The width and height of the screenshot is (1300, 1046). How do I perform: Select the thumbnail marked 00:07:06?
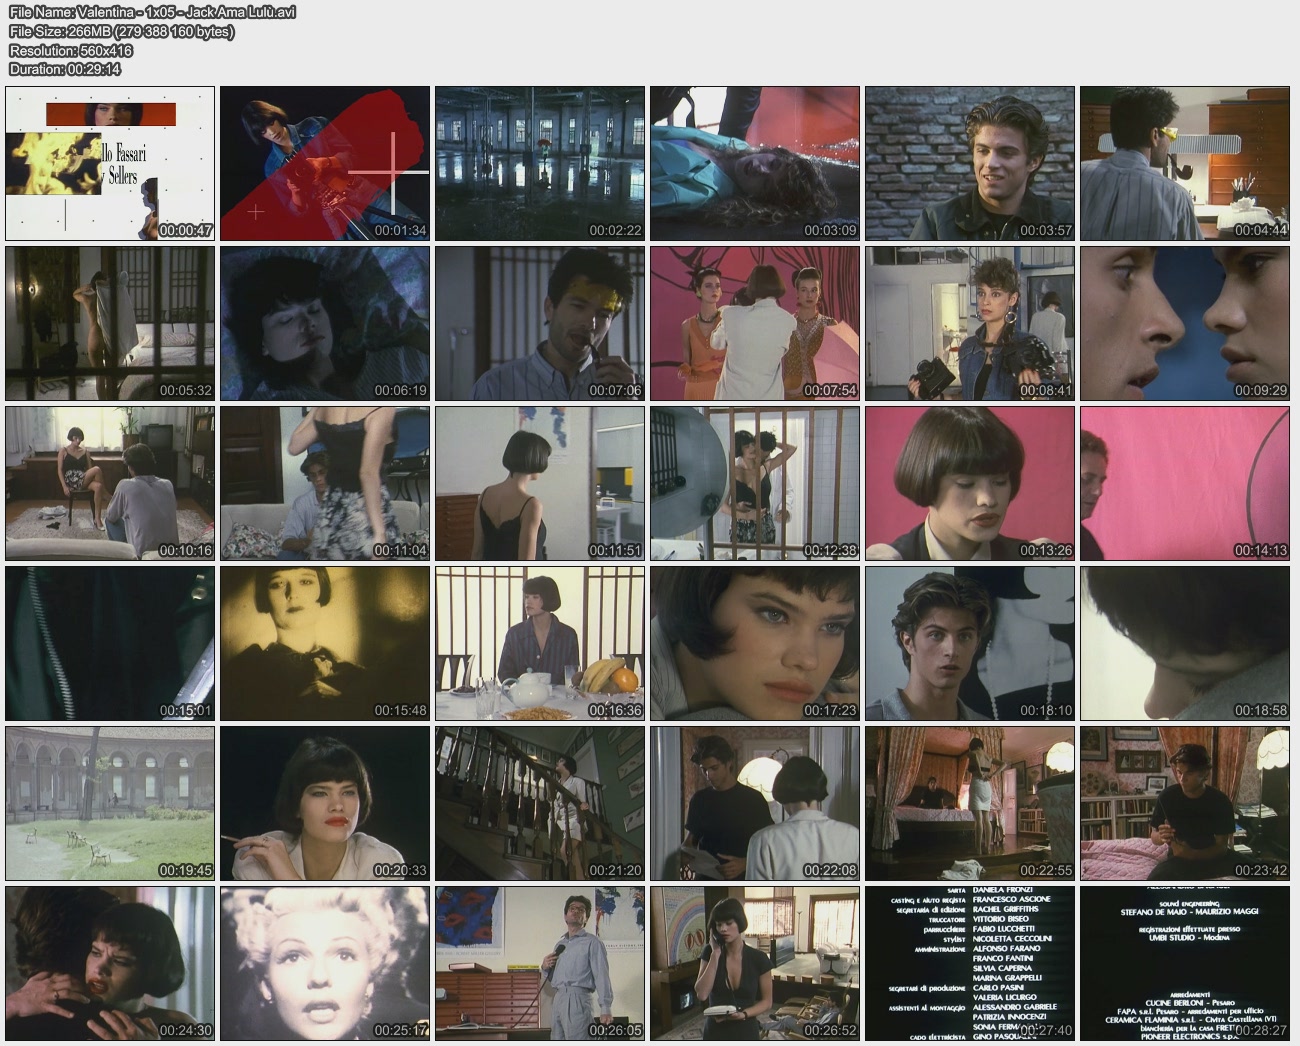[x=540, y=323]
